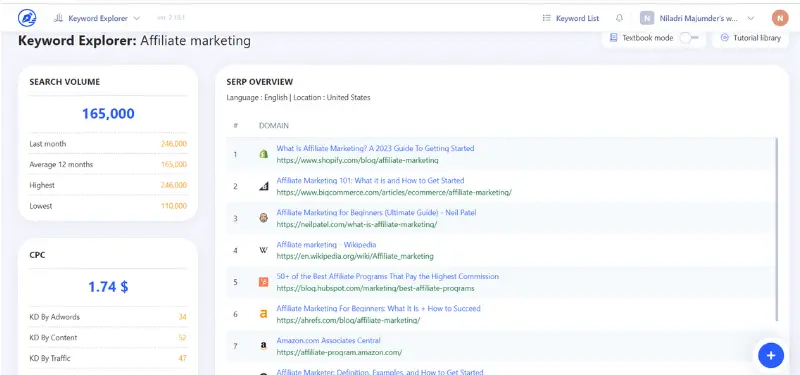
Task: Click the Textbook mode book icon
Action: tap(613, 38)
